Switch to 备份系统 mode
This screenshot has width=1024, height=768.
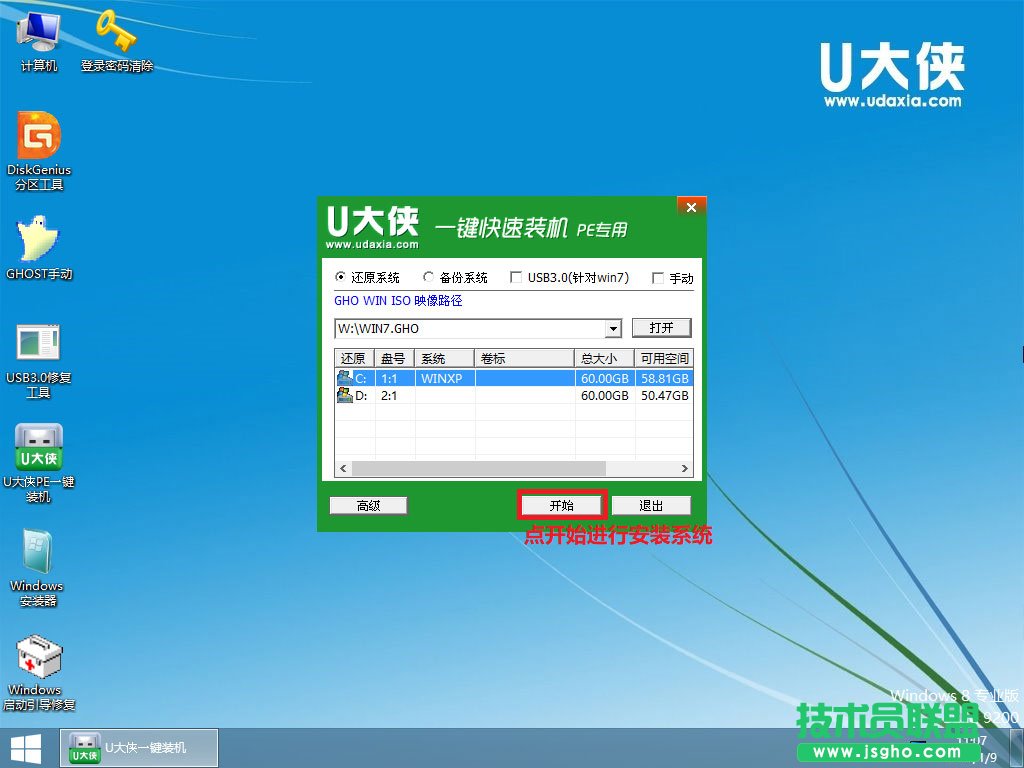coord(428,278)
